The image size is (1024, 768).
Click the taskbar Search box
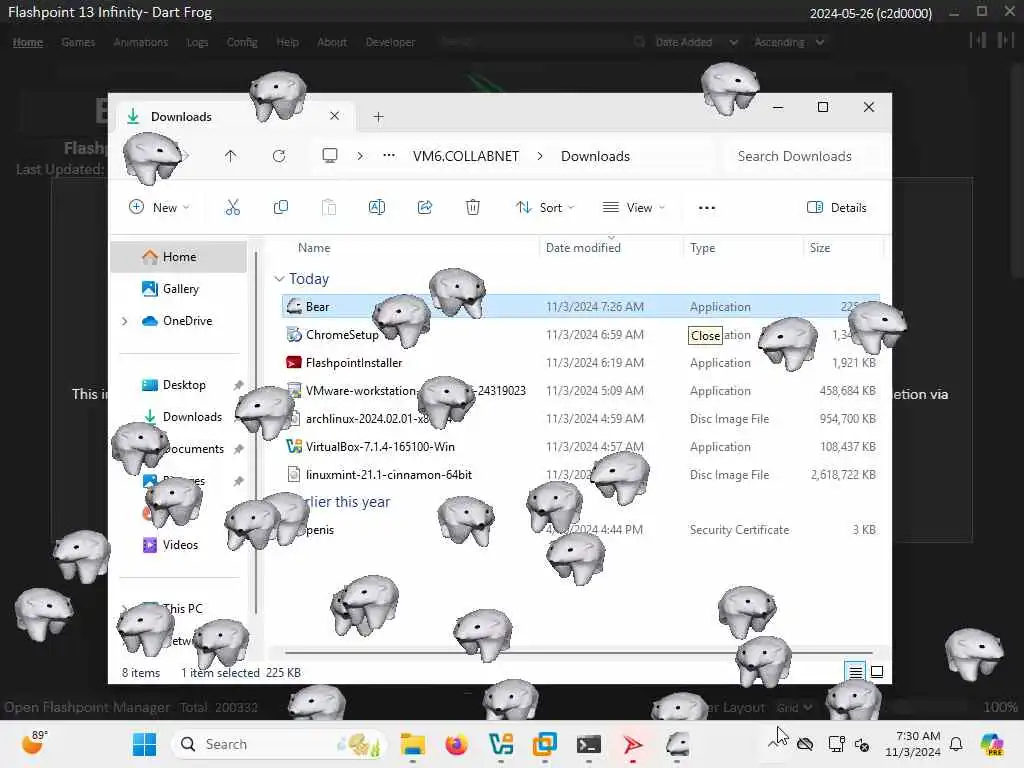pyautogui.click(x=278, y=744)
